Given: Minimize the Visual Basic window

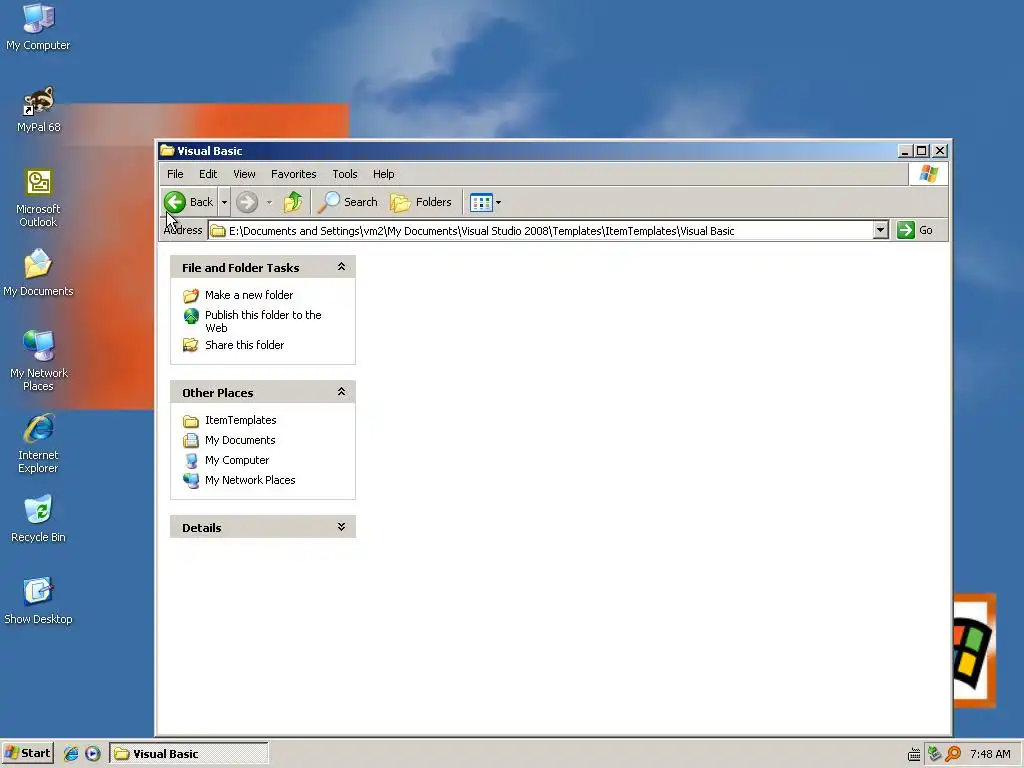Looking at the screenshot, I should click(905, 151).
